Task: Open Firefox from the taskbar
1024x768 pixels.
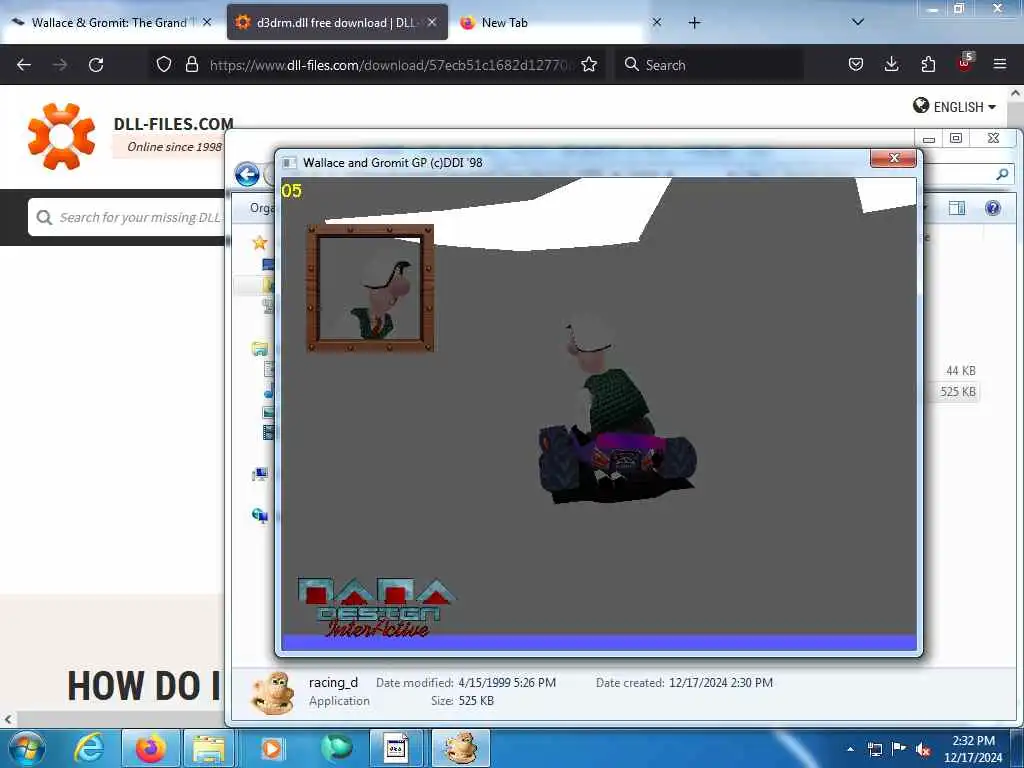Action: click(150, 748)
